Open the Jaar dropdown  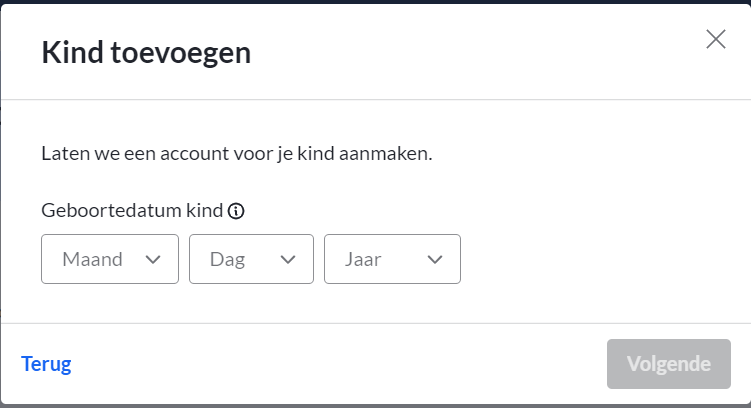click(x=392, y=259)
